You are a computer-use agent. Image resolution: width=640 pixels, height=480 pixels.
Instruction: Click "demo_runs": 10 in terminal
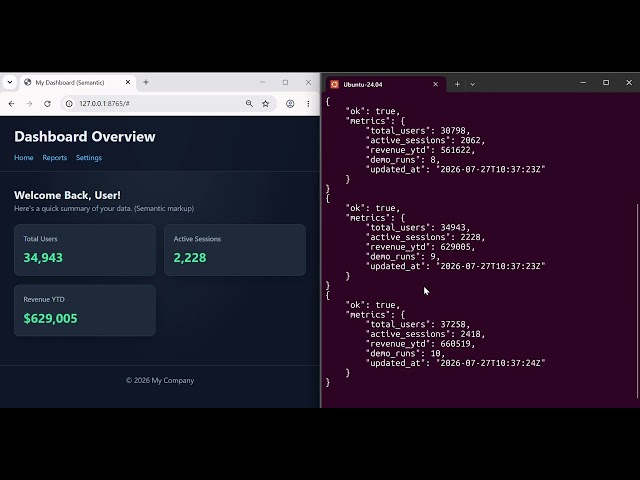(405, 353)
